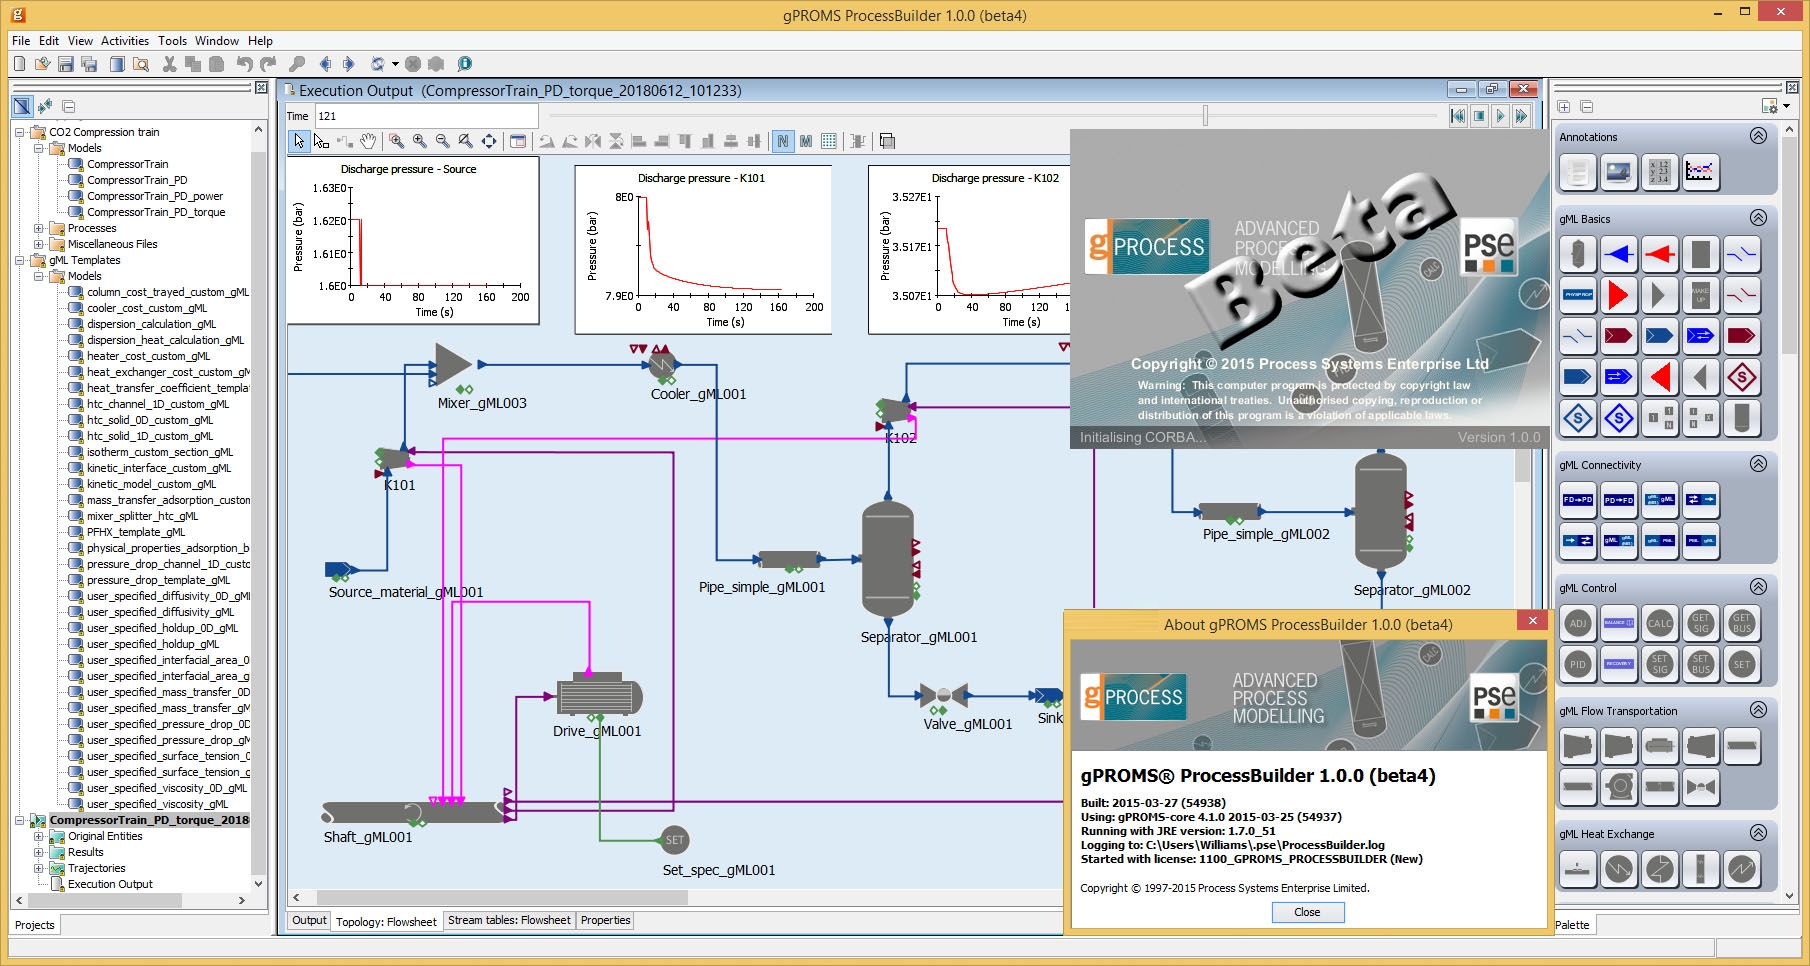This screenshot has width=1810, height=966.
Task: Skip to start of execution timeline
Action: (1458, 116)
